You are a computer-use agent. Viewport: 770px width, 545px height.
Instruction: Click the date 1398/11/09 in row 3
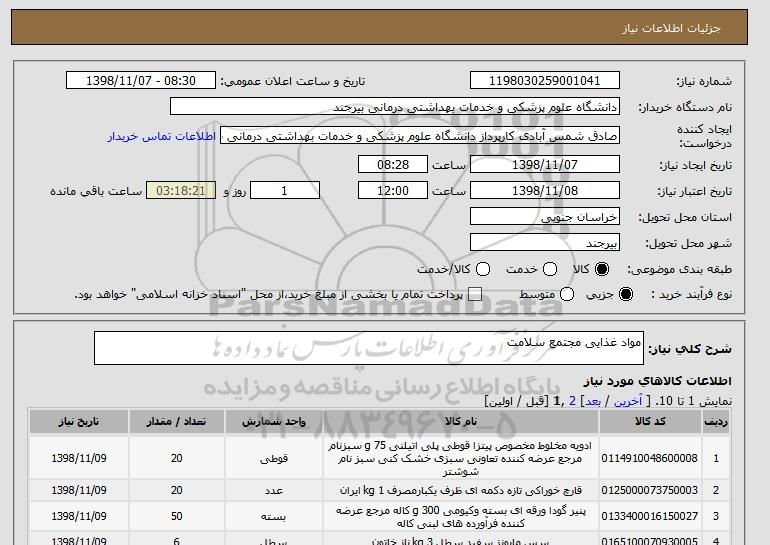[x=79, y=516]
